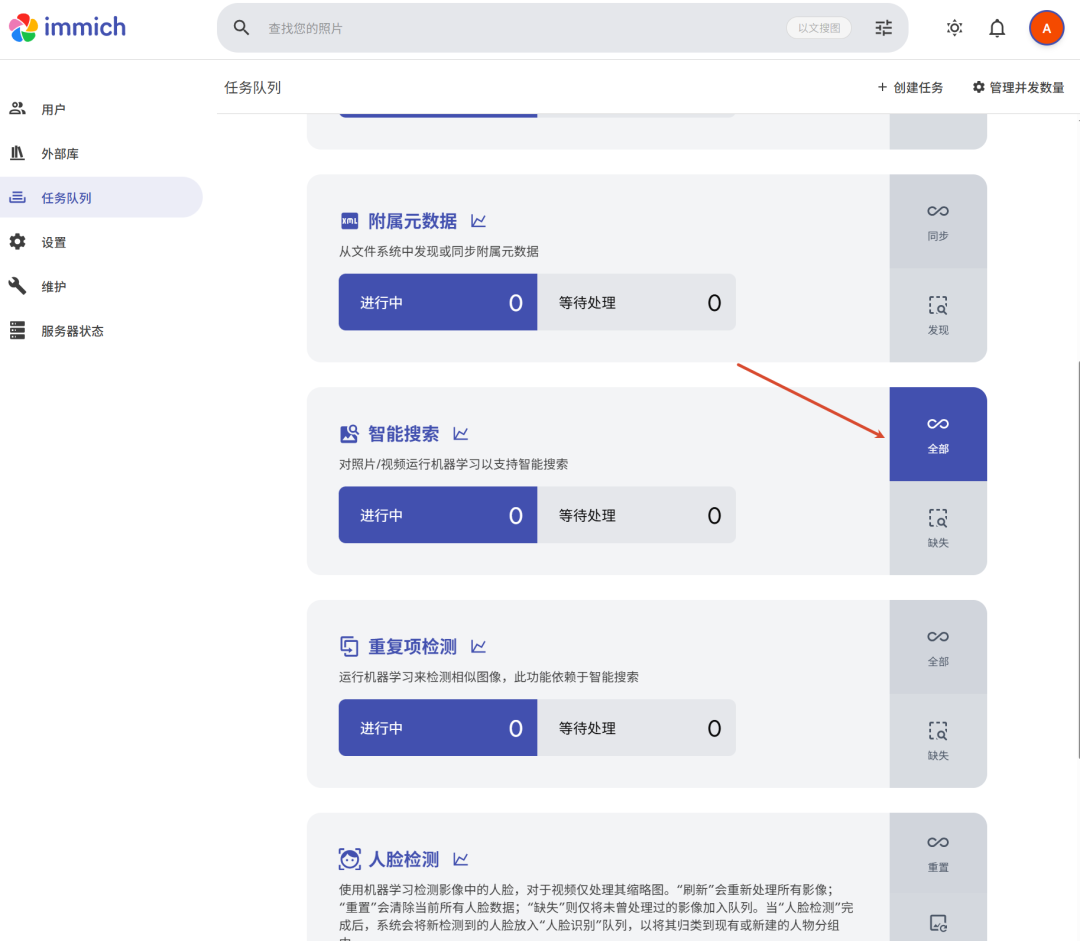
Task: Toggle the 以文搜图 search mode chip
Action: tap(819, 28)
